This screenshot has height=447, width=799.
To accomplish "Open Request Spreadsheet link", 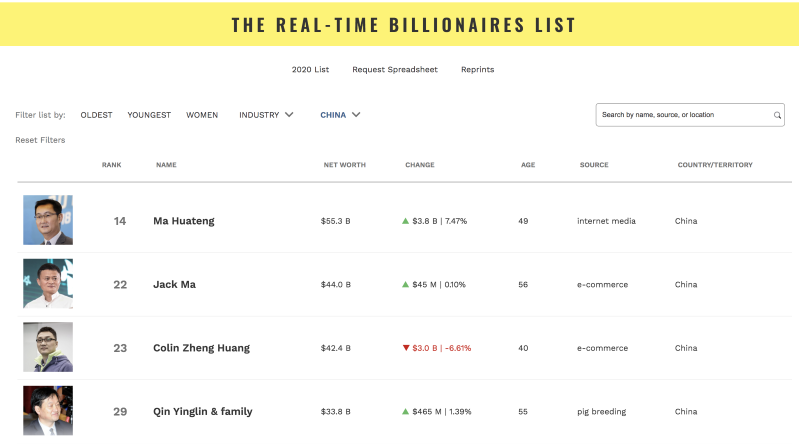I will pos(395,69).
